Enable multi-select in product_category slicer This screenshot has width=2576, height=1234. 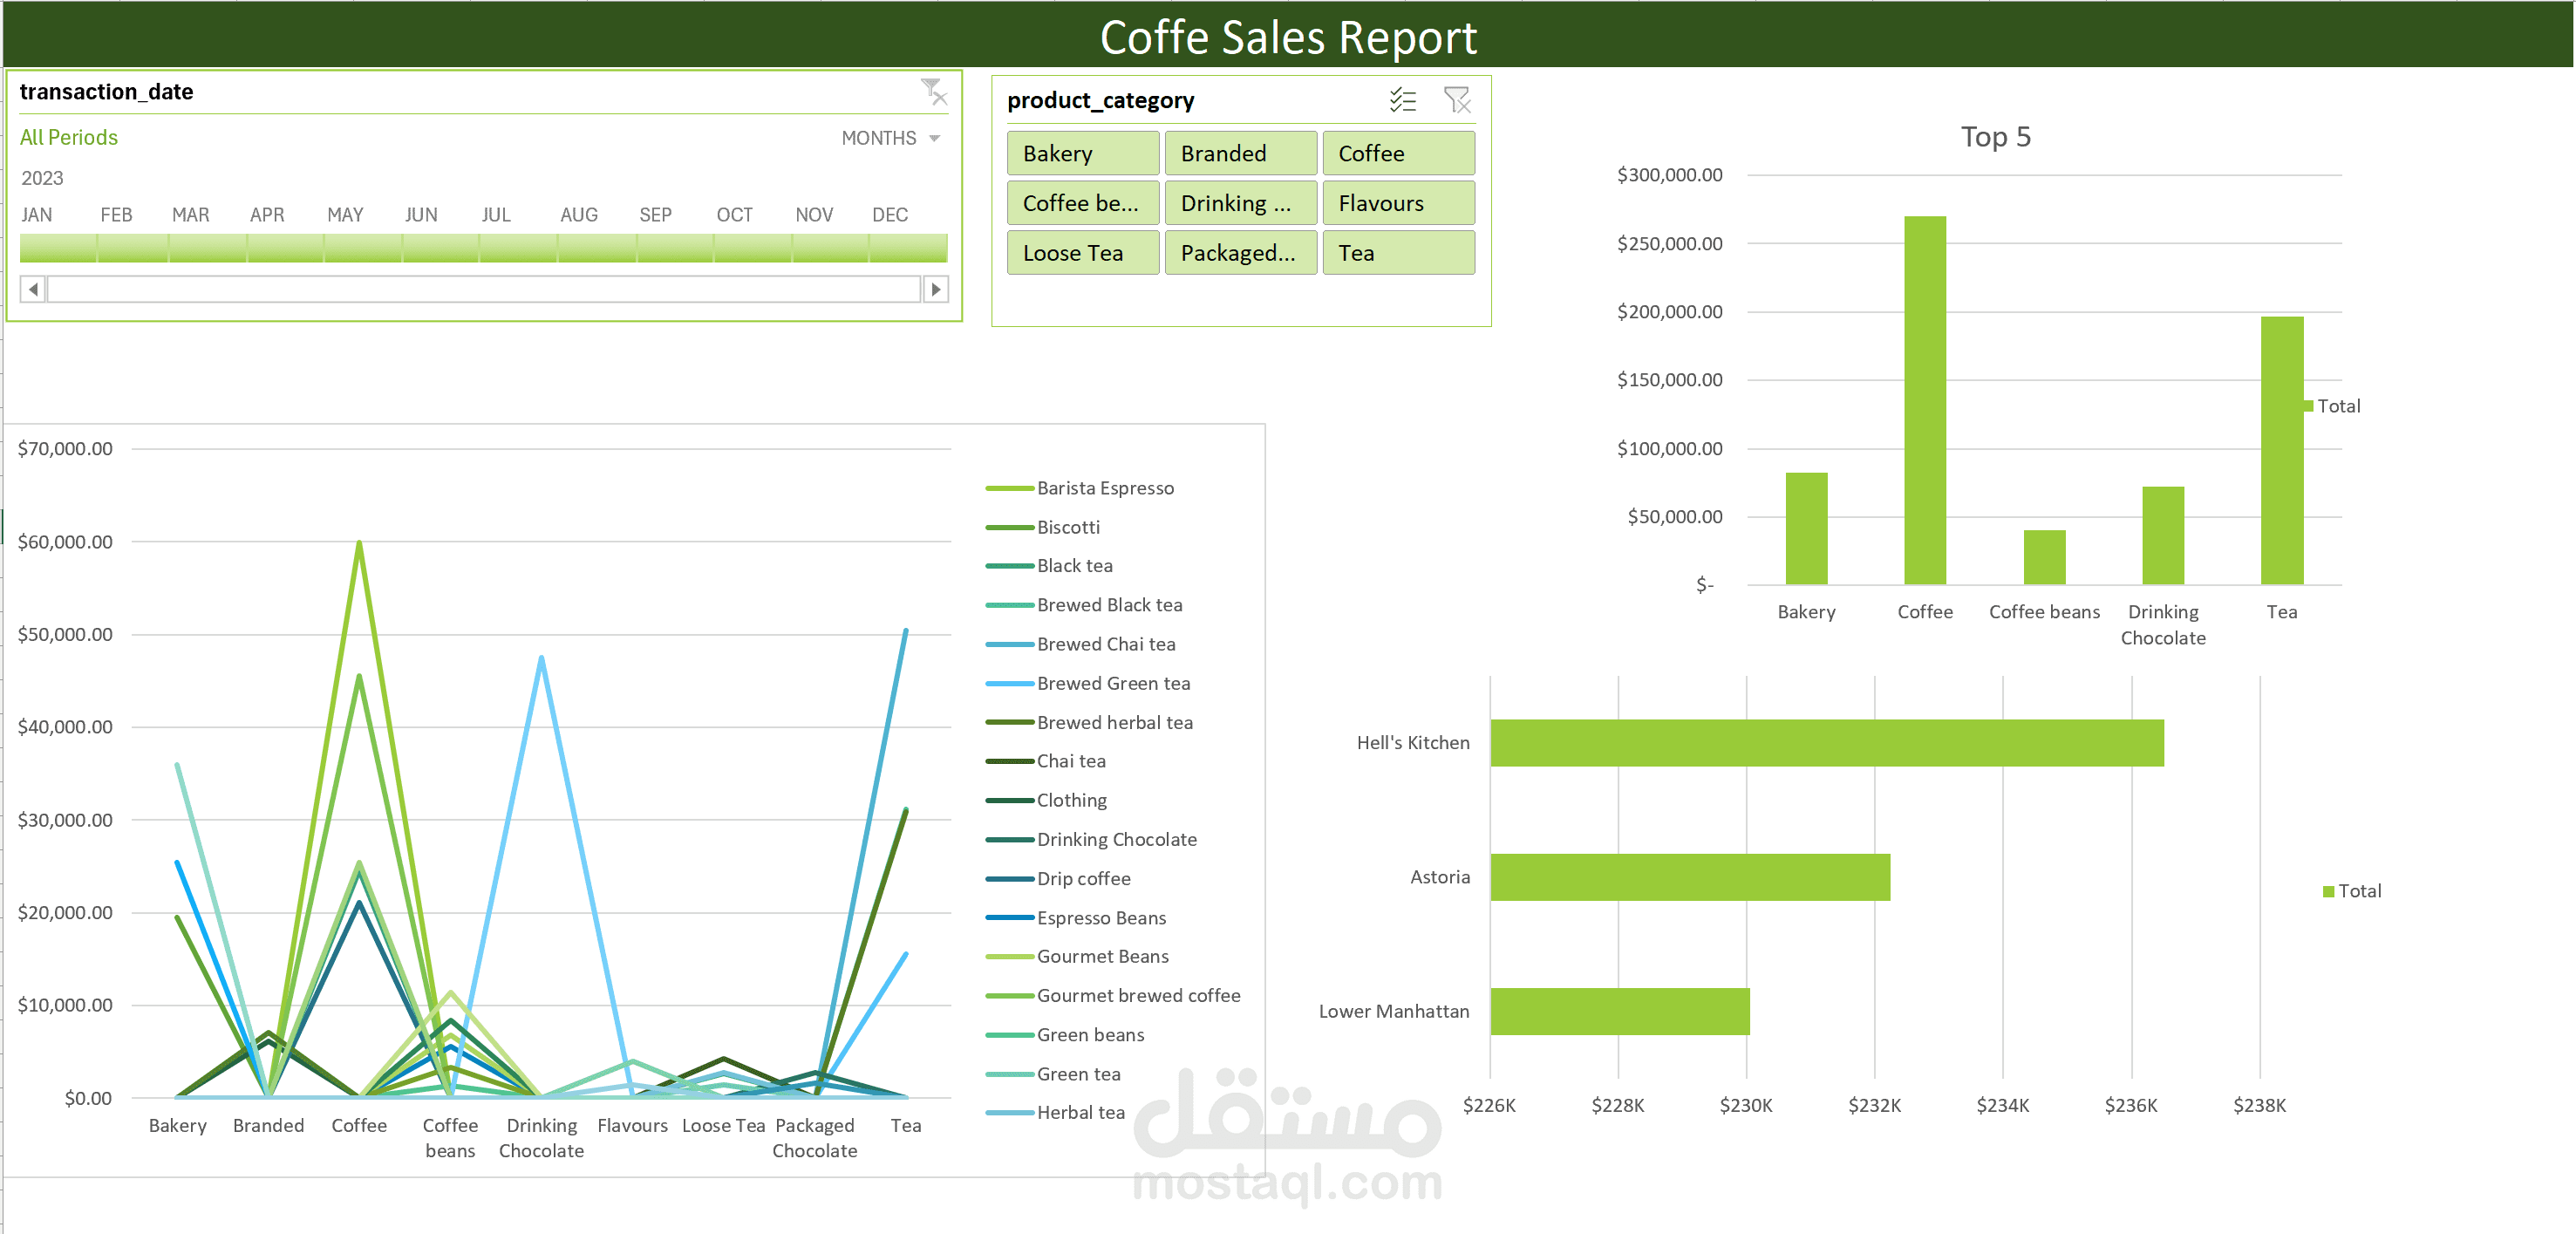[1403, 100]
